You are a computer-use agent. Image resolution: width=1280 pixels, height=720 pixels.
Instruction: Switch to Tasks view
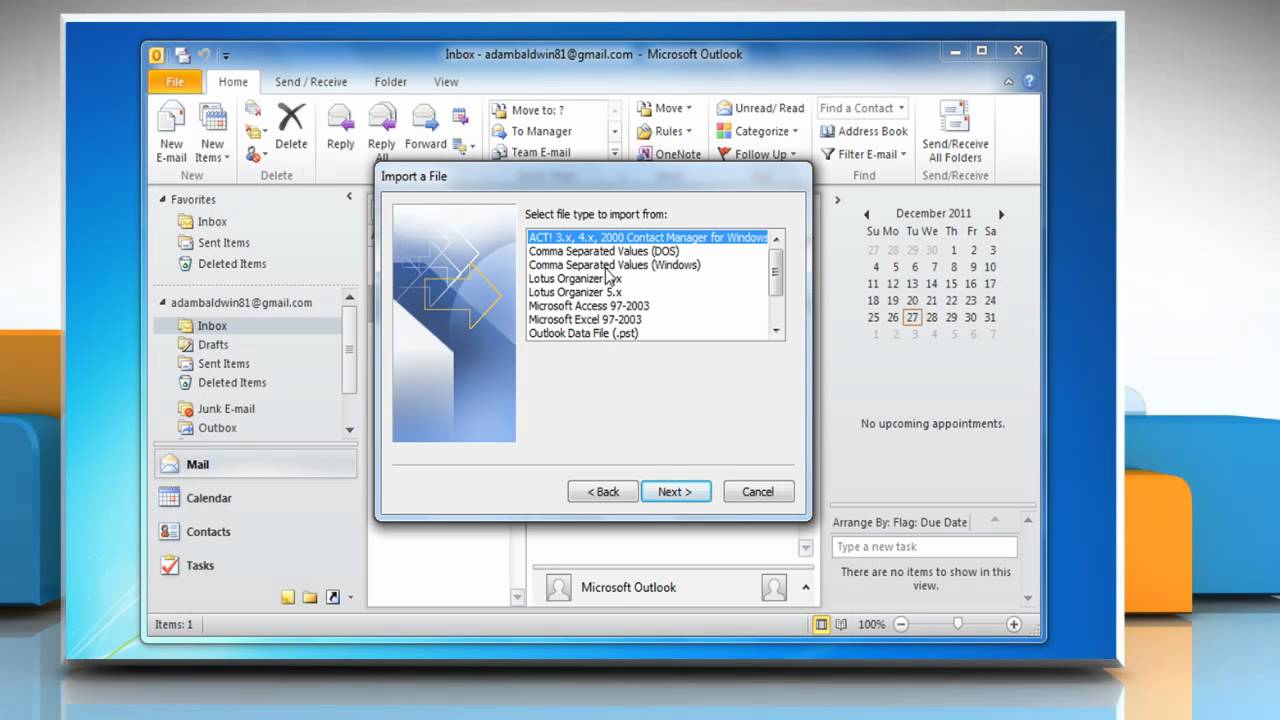pos(254,565)
